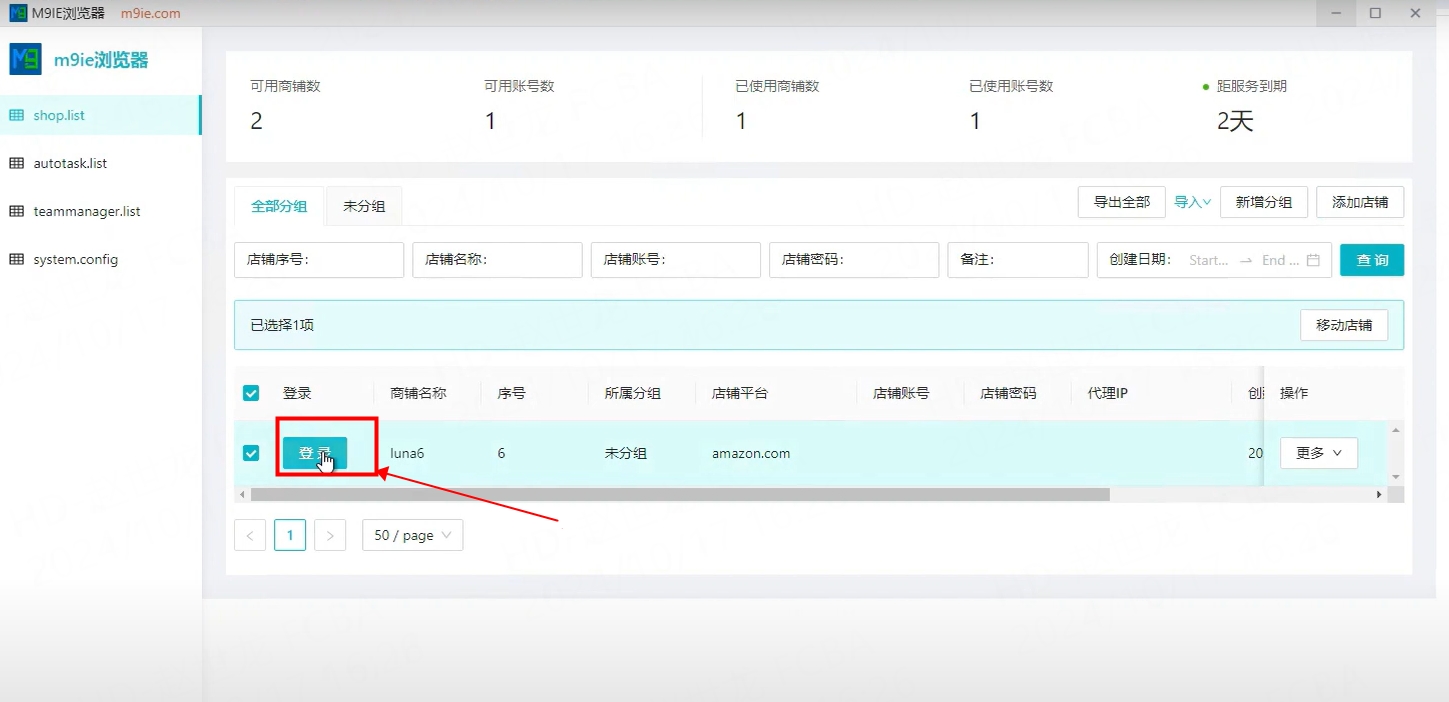The width and height of the screenshot is (1449, 702).
Task: Click the shop.list table icon in sidebar
Action: click(x=16, y=115)
